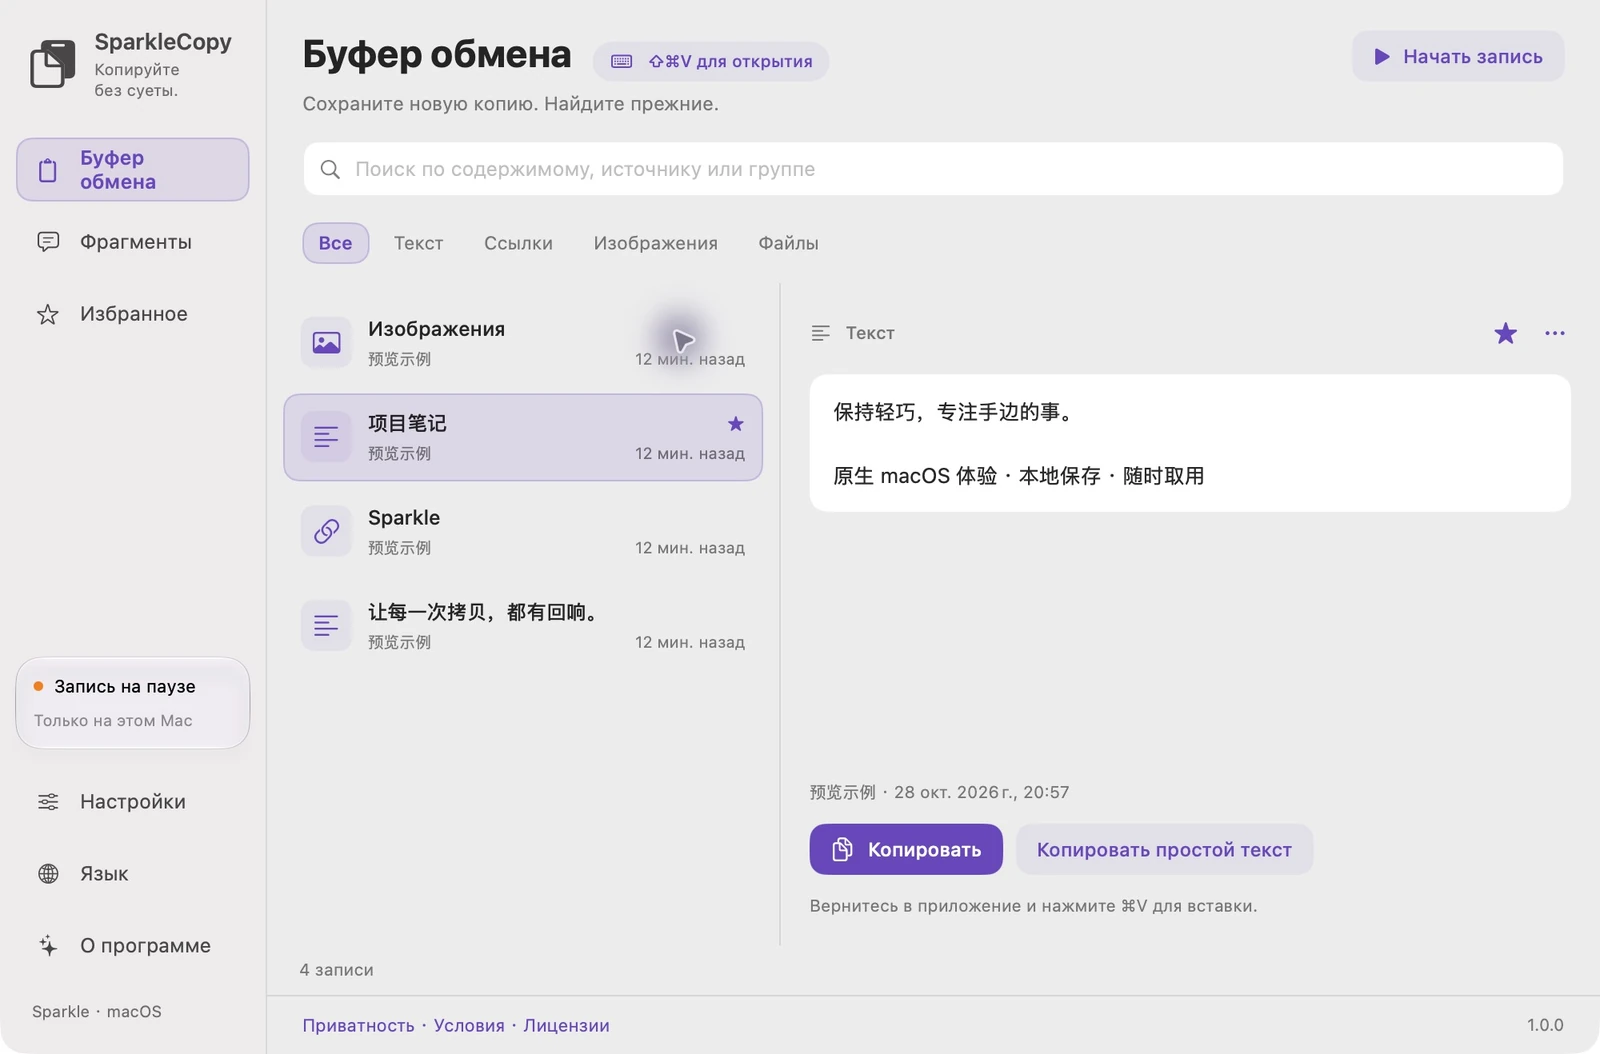Click the orange recording status dot

(39, 686)
